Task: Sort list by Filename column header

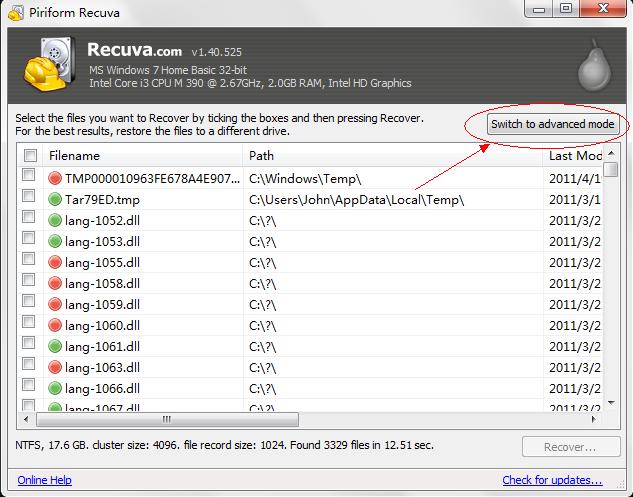Action: click(143, 155)
